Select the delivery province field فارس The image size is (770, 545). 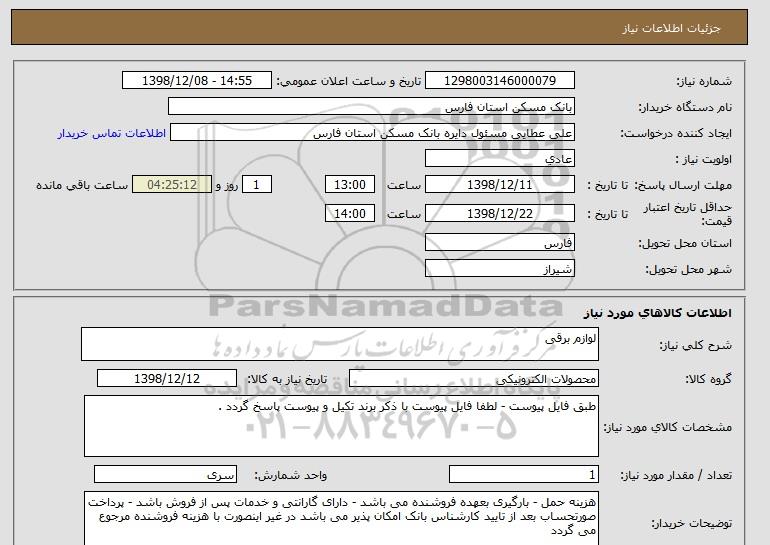click(x=499, y=242)
